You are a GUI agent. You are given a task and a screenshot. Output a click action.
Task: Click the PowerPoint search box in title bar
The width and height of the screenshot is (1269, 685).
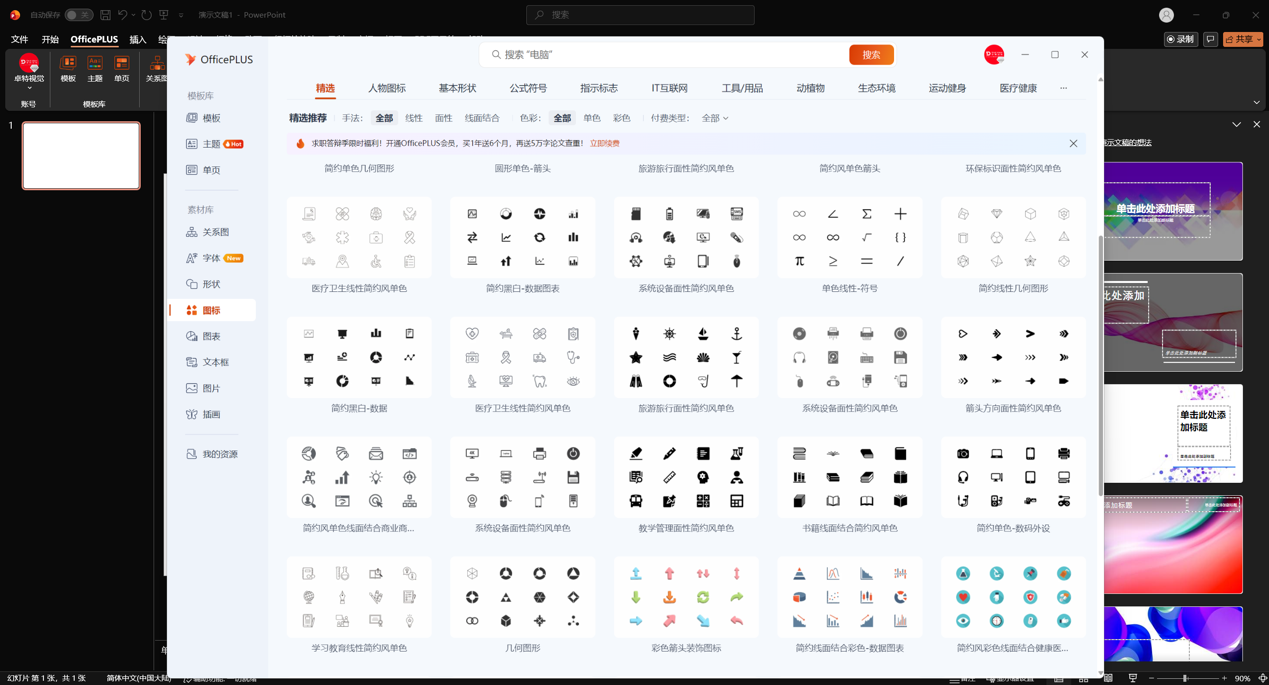point(640,15)
